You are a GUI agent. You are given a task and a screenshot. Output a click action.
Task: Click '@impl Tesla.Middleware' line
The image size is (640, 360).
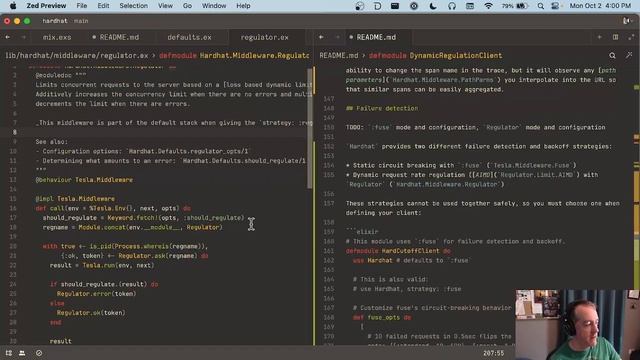[75, 199]
